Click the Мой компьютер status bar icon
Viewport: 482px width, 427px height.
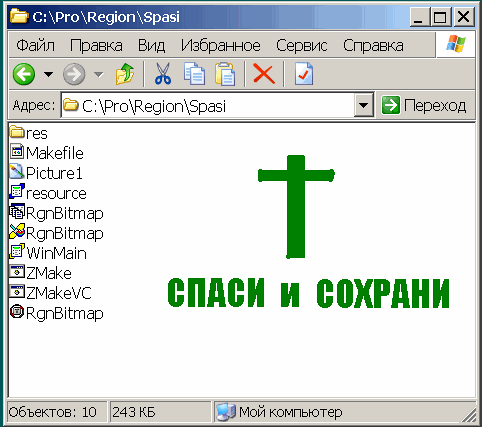coord(226,412)
